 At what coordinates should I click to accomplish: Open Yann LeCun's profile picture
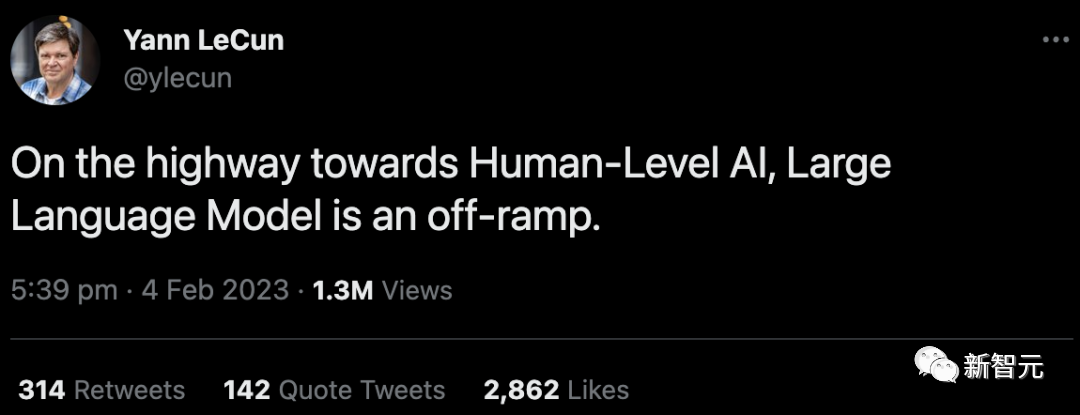(55, 61)
